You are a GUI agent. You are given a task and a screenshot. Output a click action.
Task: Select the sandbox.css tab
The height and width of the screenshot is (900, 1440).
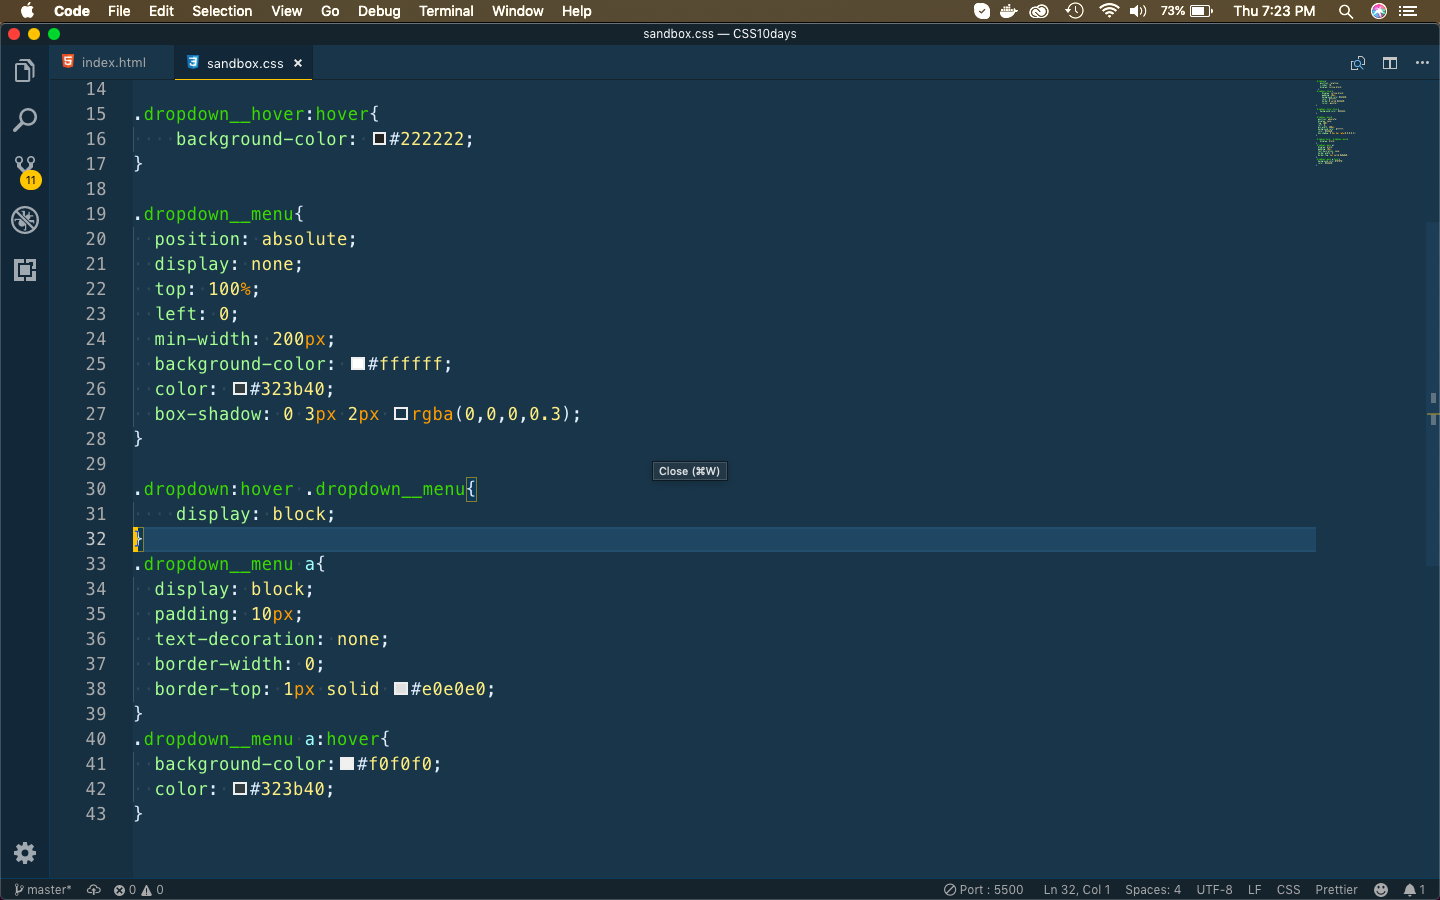pos(245,63)
